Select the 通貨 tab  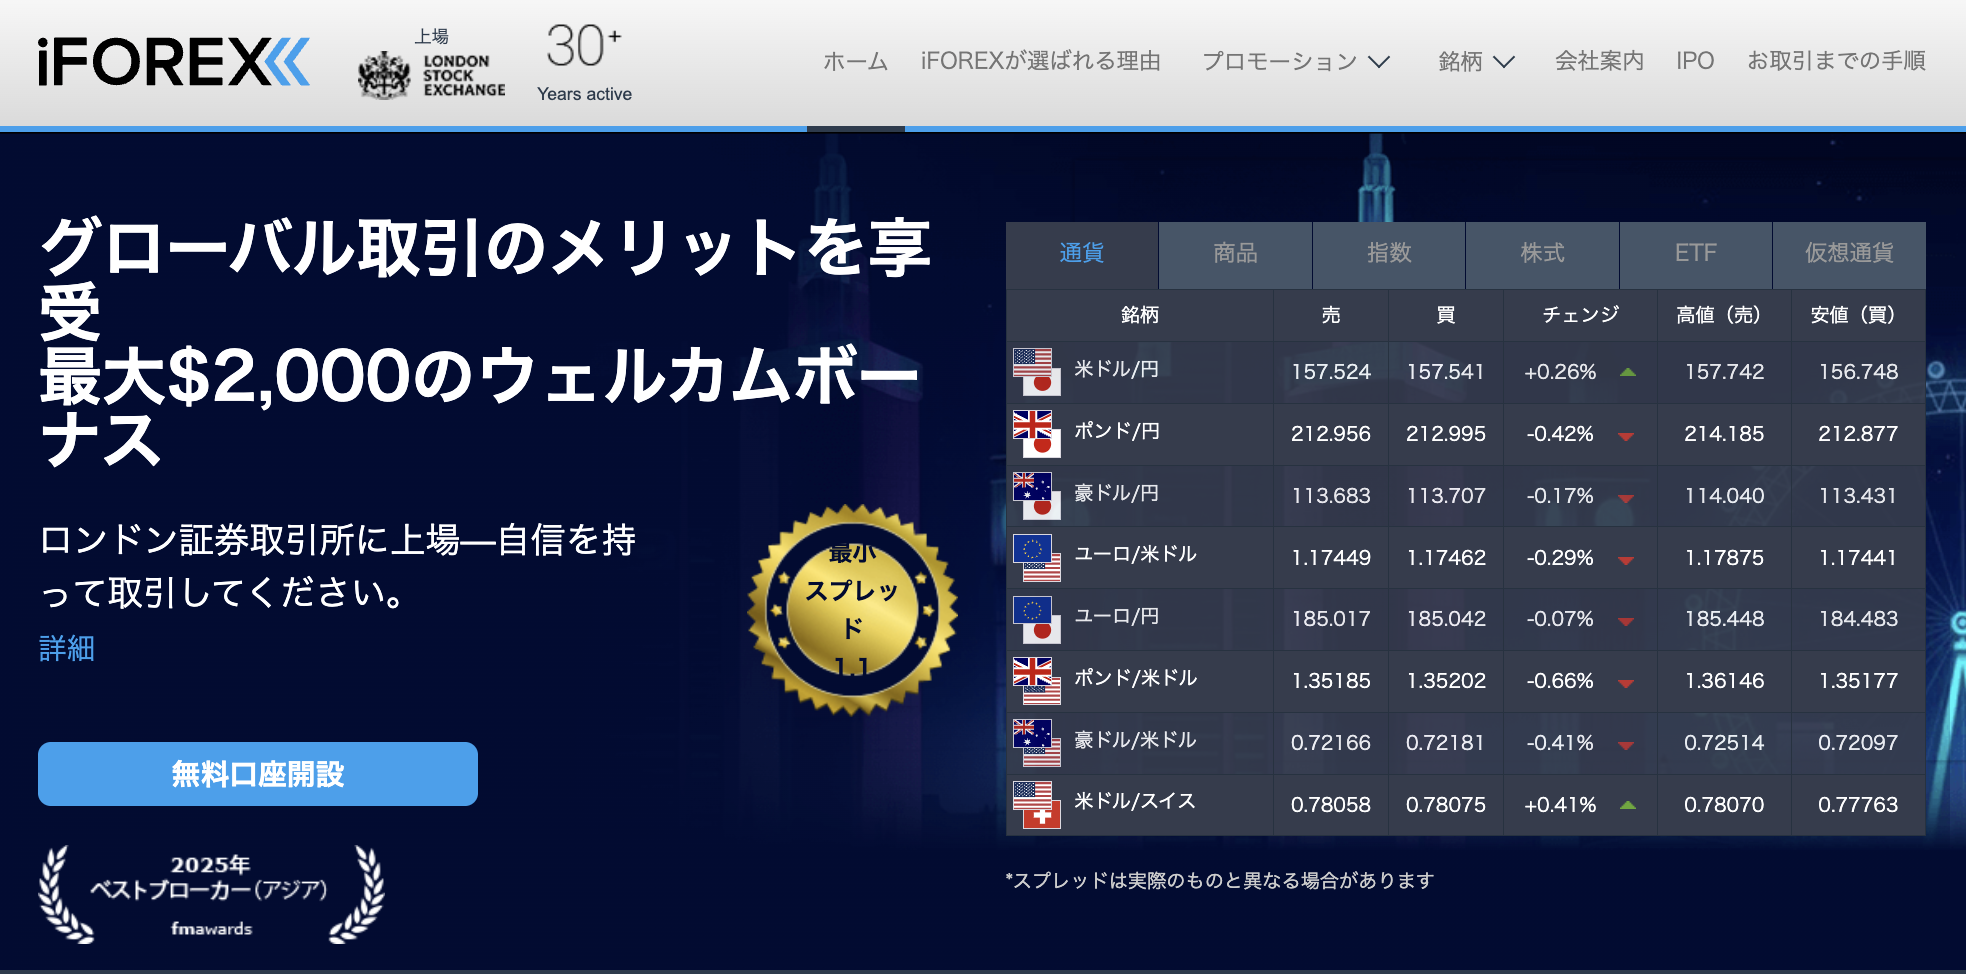pos(1082,254)
